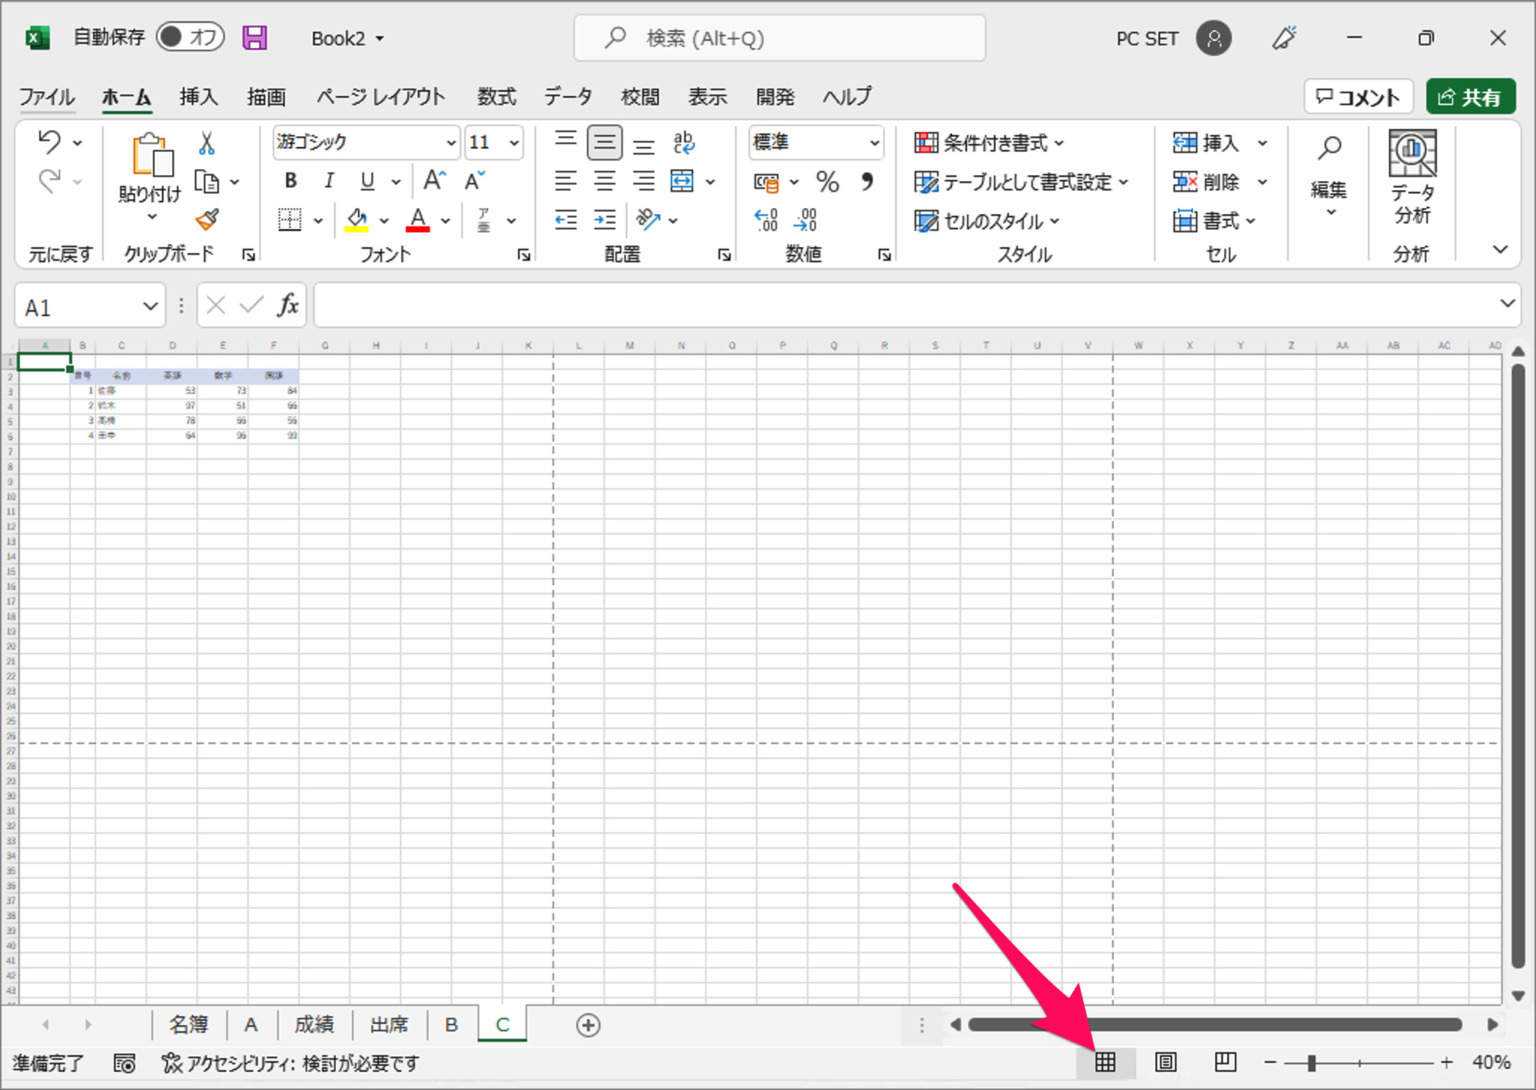Viewport: 1536px width, 1090px height.
Task: Open the ファイル tab
Action: [47, 97]
